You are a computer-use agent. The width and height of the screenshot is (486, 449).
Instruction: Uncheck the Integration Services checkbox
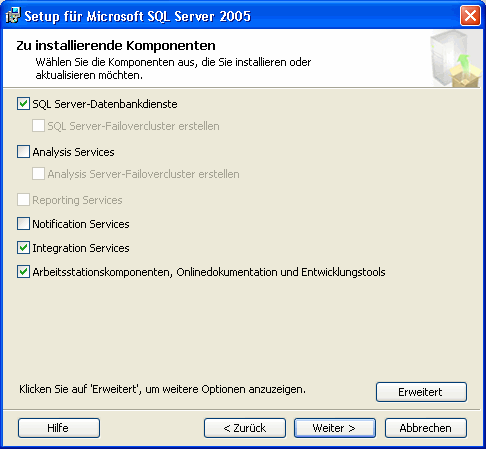23,248
